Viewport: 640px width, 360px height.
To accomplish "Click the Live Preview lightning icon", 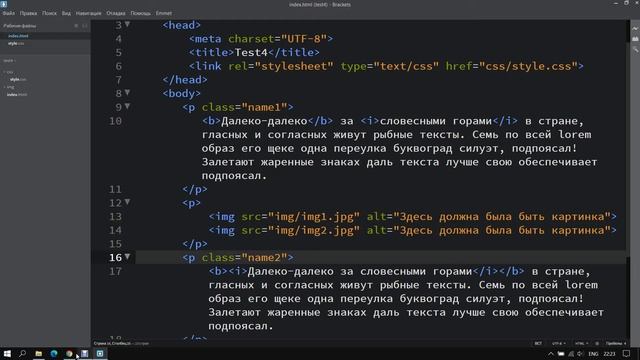I will coord(635,29).
